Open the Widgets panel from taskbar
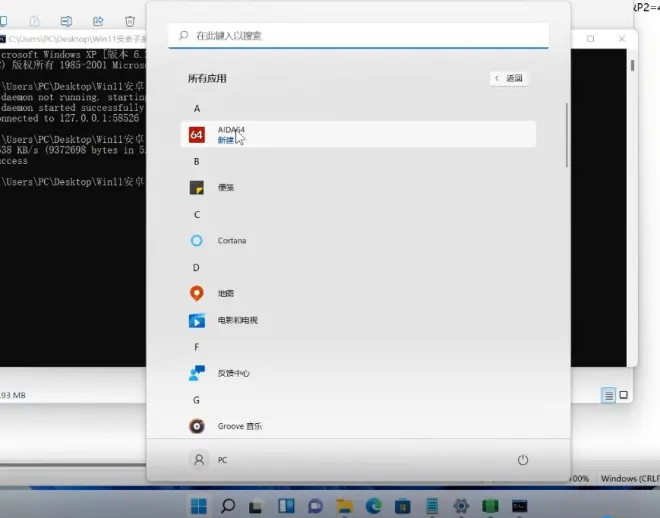The image size is (660, 518). pos(286,506)
